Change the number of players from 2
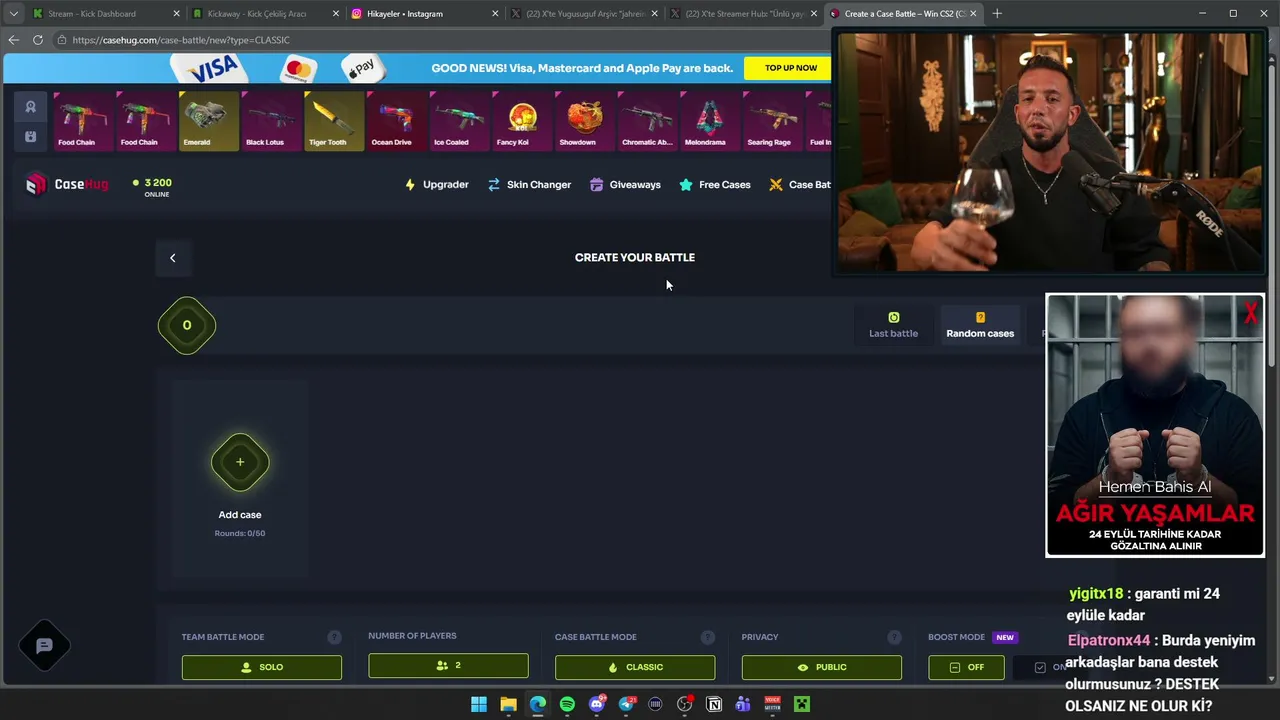Screen dimensions: 1280x720 [448, 666]
